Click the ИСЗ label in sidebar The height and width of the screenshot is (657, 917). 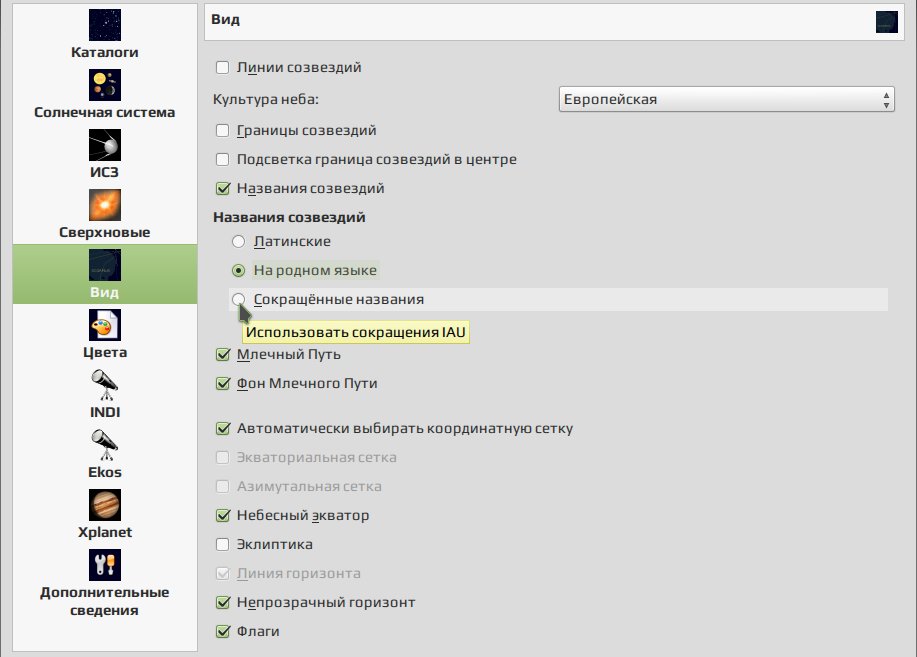click(x=105, y=172)
